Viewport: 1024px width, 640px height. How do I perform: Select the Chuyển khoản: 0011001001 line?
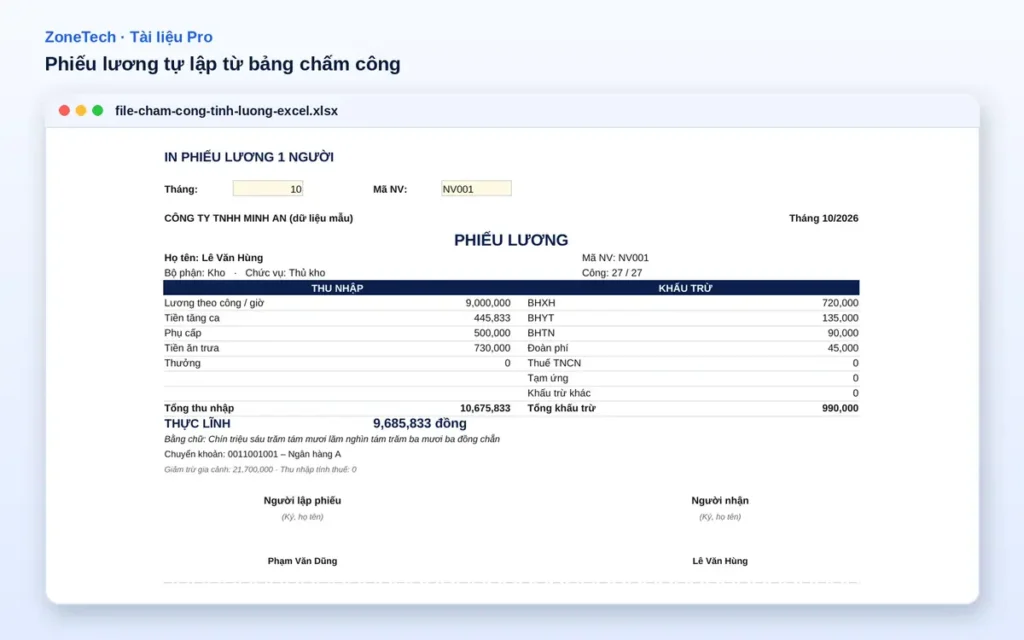click(252, 454)
